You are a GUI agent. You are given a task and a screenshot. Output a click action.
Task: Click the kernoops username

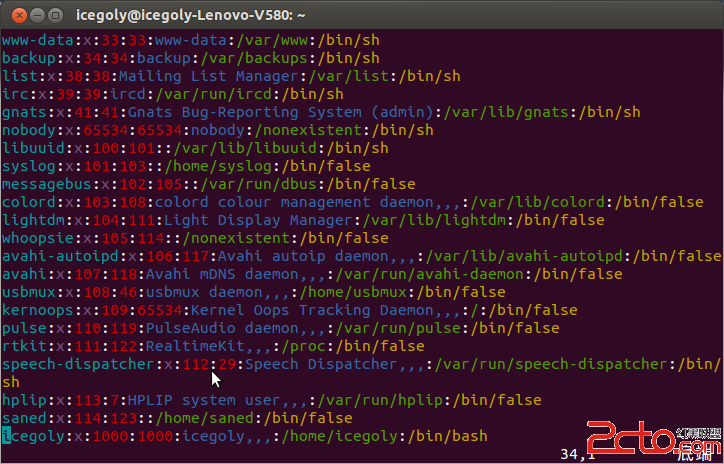[38, 310]
